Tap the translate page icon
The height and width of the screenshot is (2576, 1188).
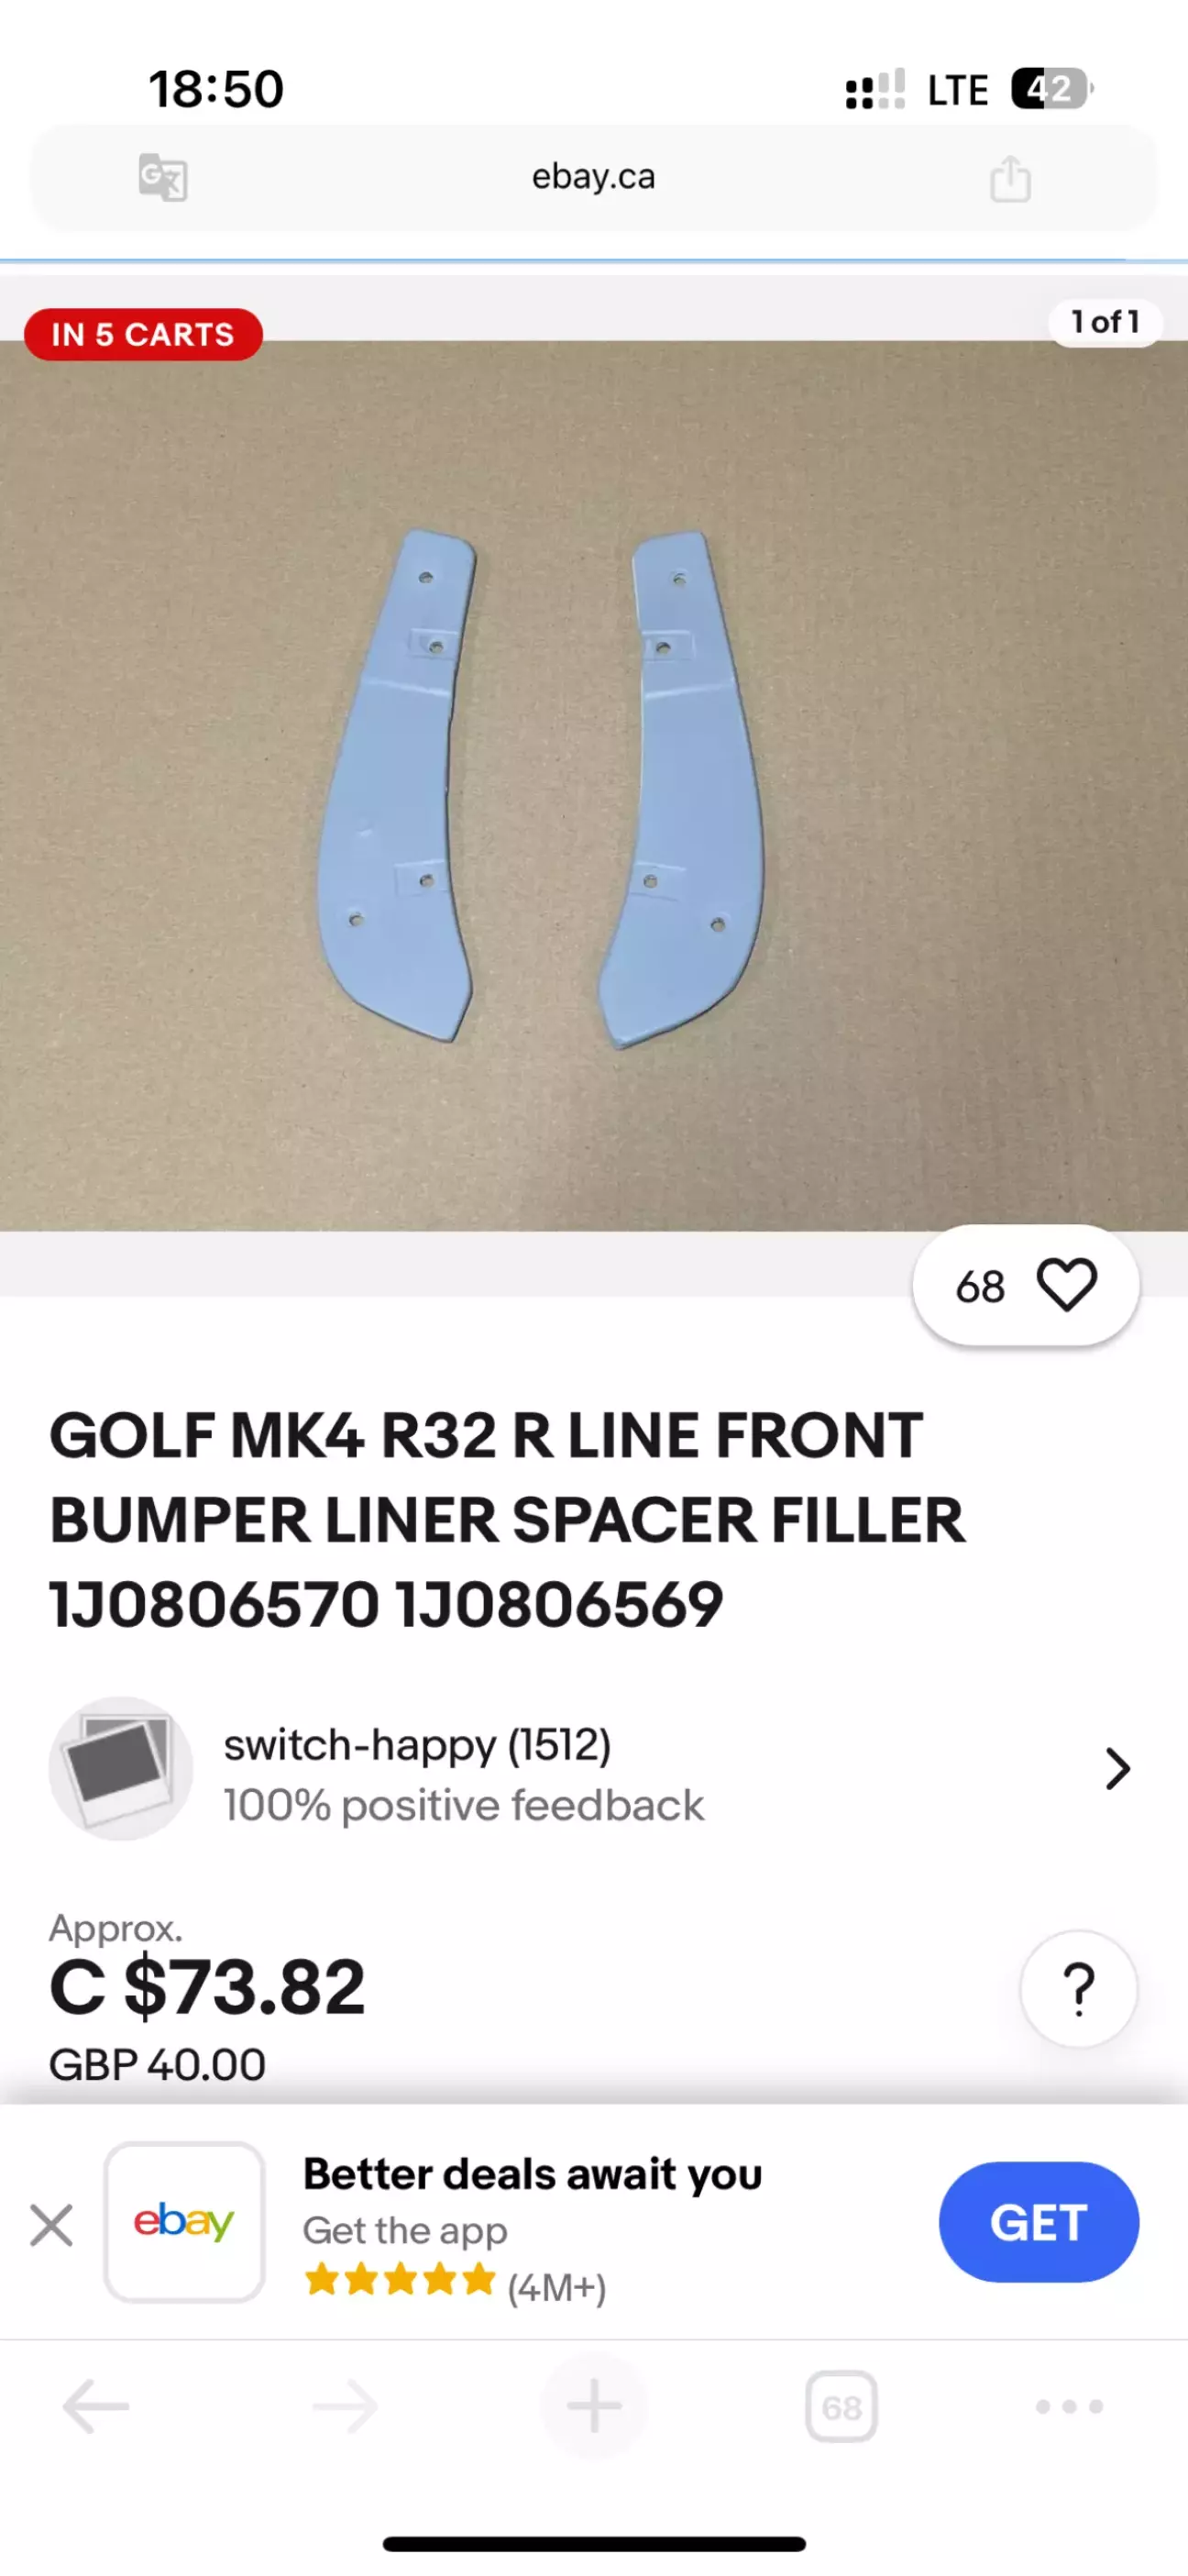point(163,178)
